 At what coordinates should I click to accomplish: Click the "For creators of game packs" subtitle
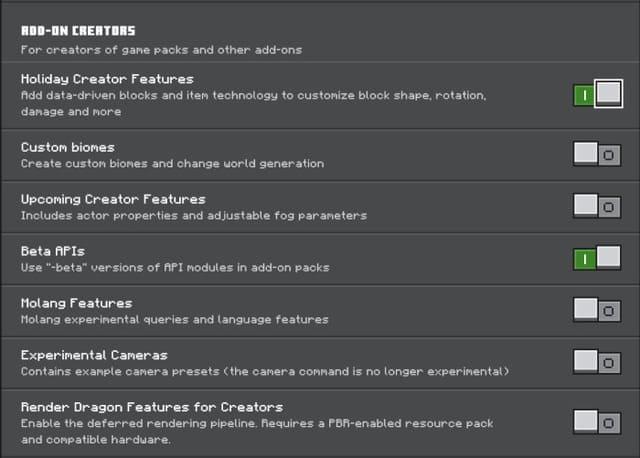pyautogui.click(x=161, y=50)
